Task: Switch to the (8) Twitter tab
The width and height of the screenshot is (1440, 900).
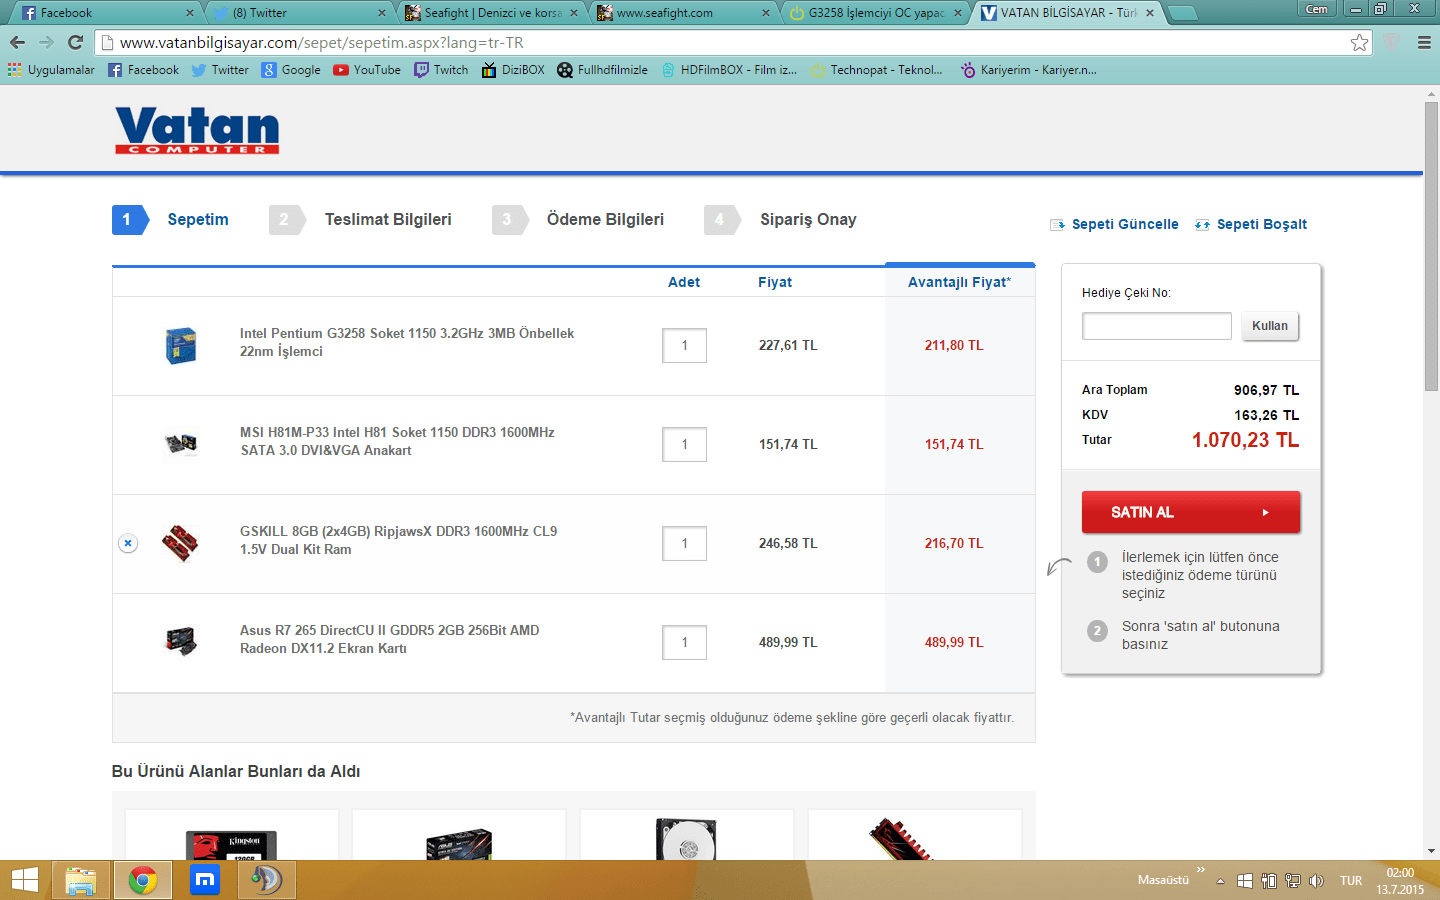Action: coord(299,13)
